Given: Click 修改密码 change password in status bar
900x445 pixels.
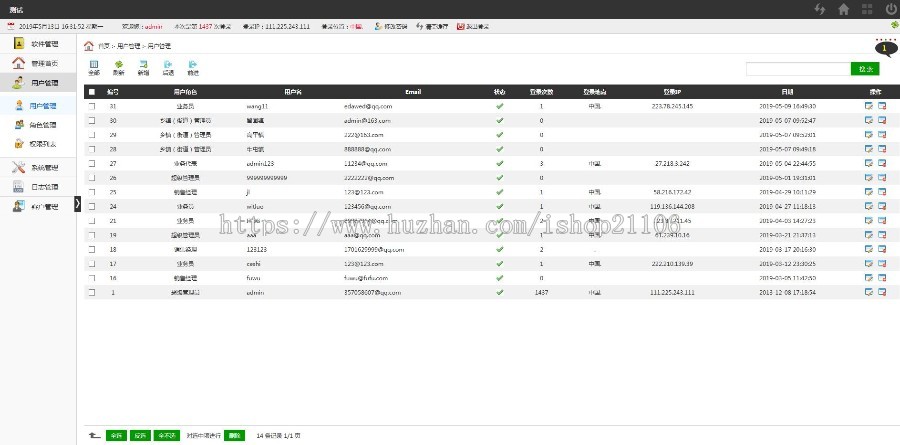Looking at the screenshot, I should [x=391, y=26].
